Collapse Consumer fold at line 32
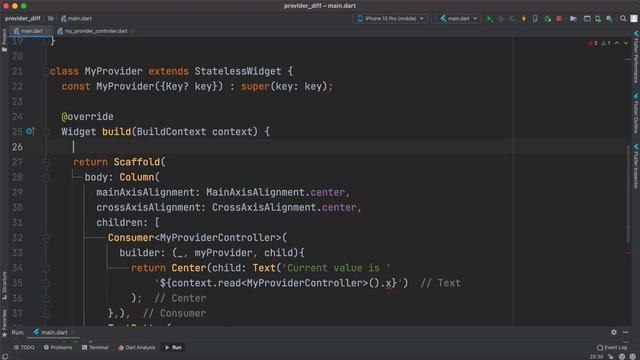640x360 pixels. click(x=46, y=238)
